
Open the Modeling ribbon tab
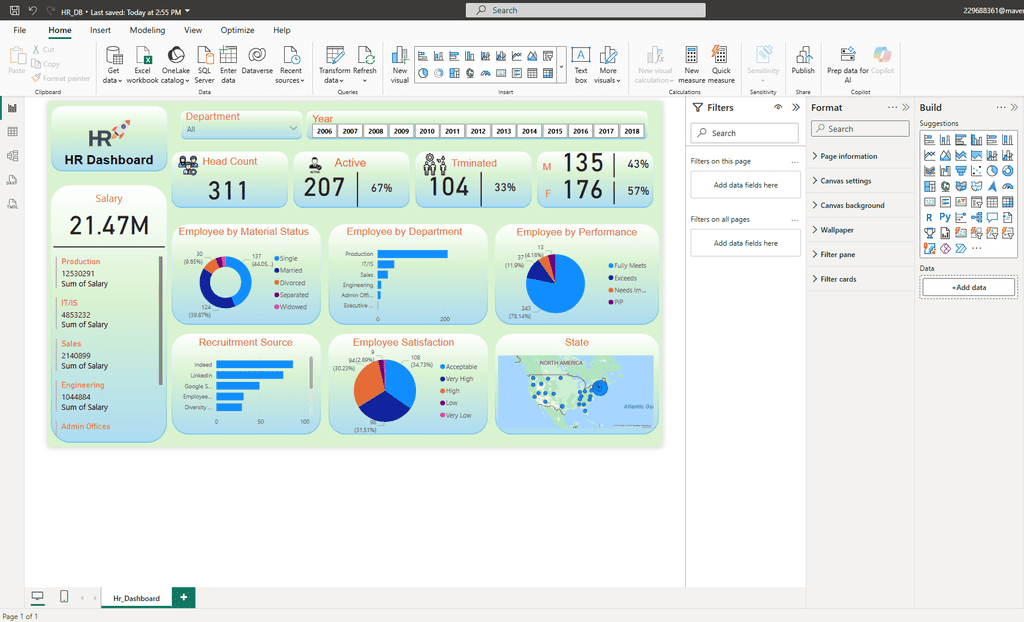click(147, 31)
